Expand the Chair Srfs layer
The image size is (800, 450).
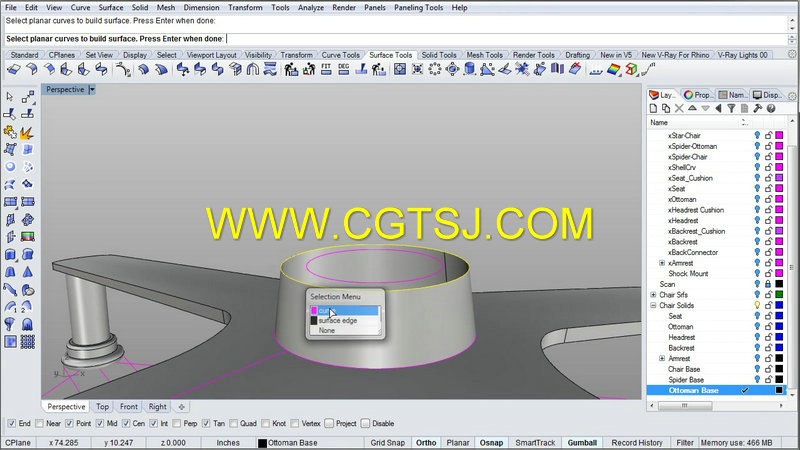653,294
